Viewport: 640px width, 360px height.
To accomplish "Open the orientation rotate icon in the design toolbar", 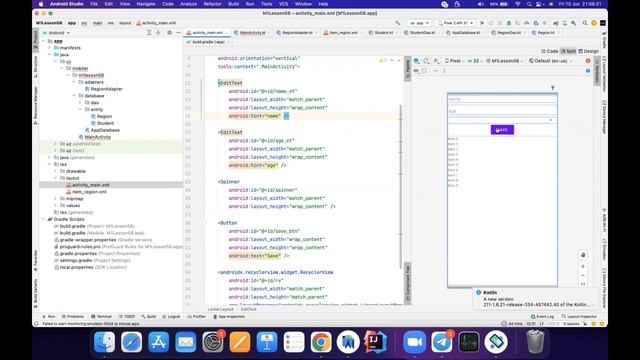I will click(x=426, y=61).
